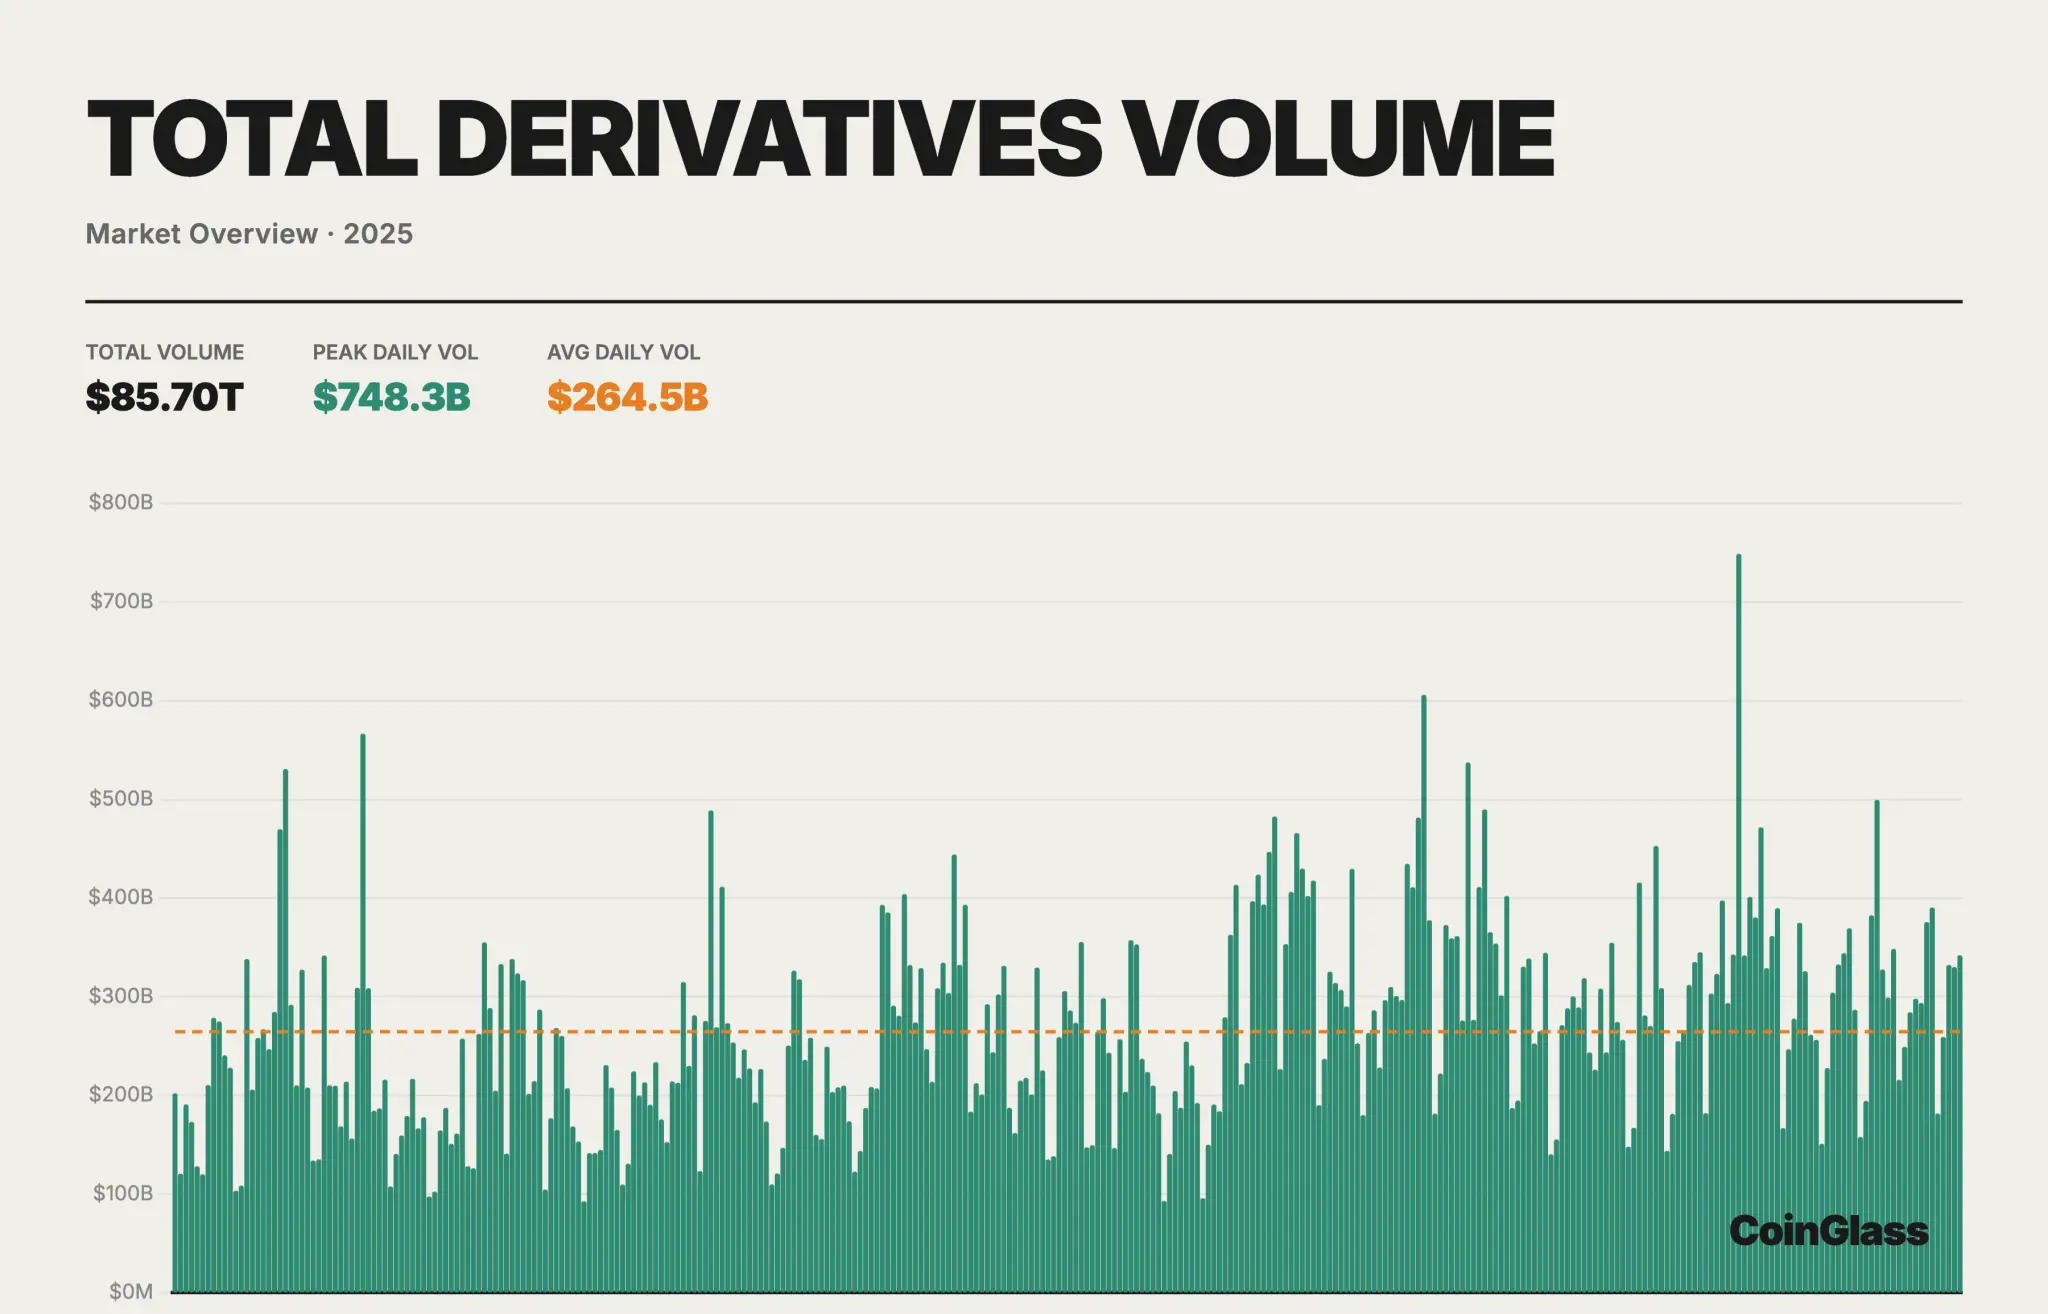Click the $700B axis label
This screenshot has width=2048, height=1314.
pos(121,601)
